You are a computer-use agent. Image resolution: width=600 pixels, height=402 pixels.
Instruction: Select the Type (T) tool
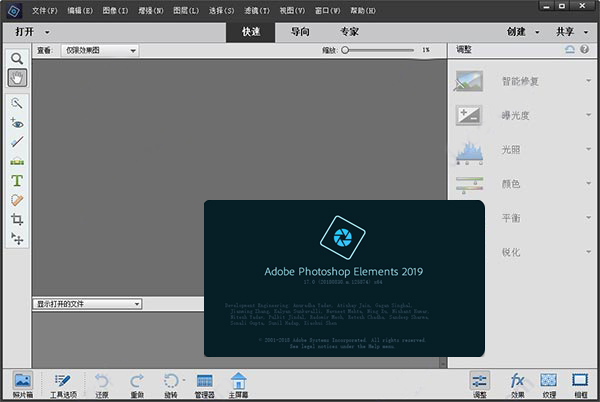coord(17,181)
